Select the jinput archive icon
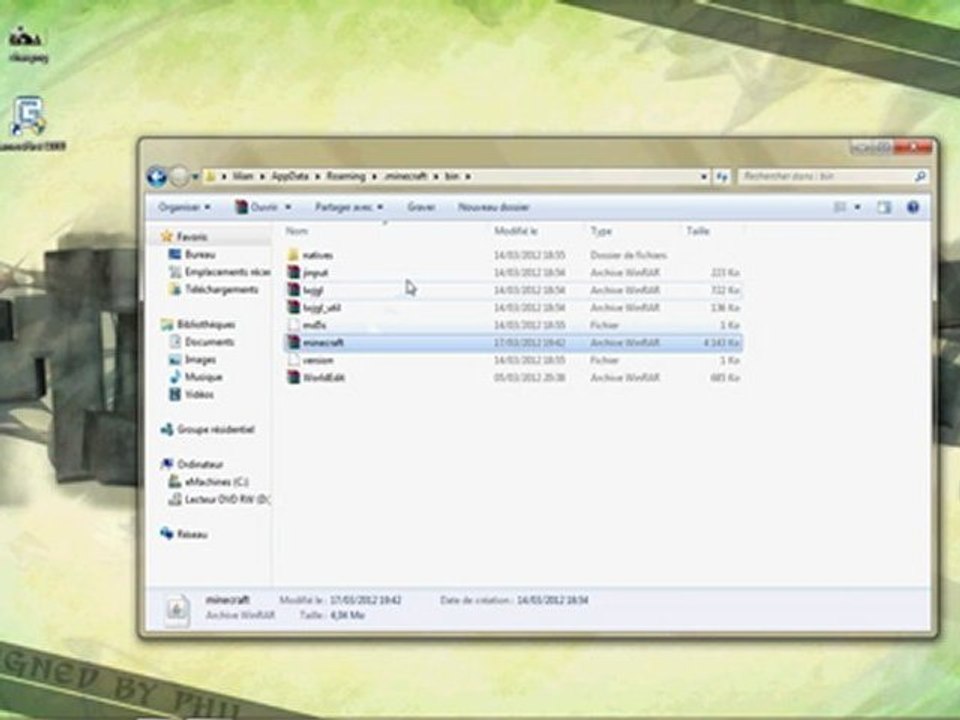The width and height of the screenshot is (960, 720). [x=293, y=272]
